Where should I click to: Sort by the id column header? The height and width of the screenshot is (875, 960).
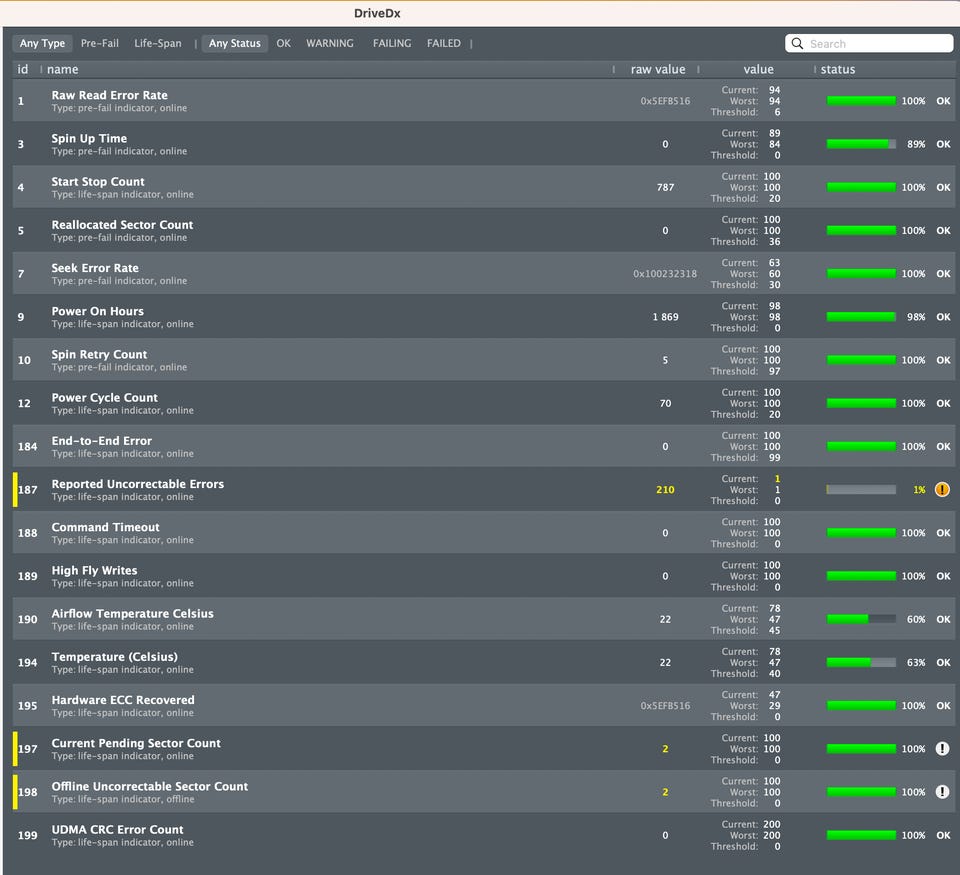(23, 69)
